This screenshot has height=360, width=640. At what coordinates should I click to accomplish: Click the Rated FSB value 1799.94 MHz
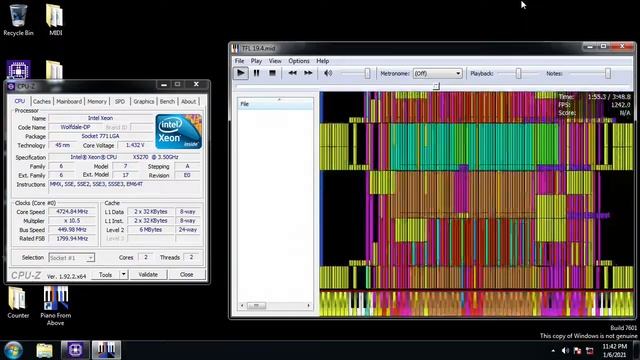tap(72, 239)
